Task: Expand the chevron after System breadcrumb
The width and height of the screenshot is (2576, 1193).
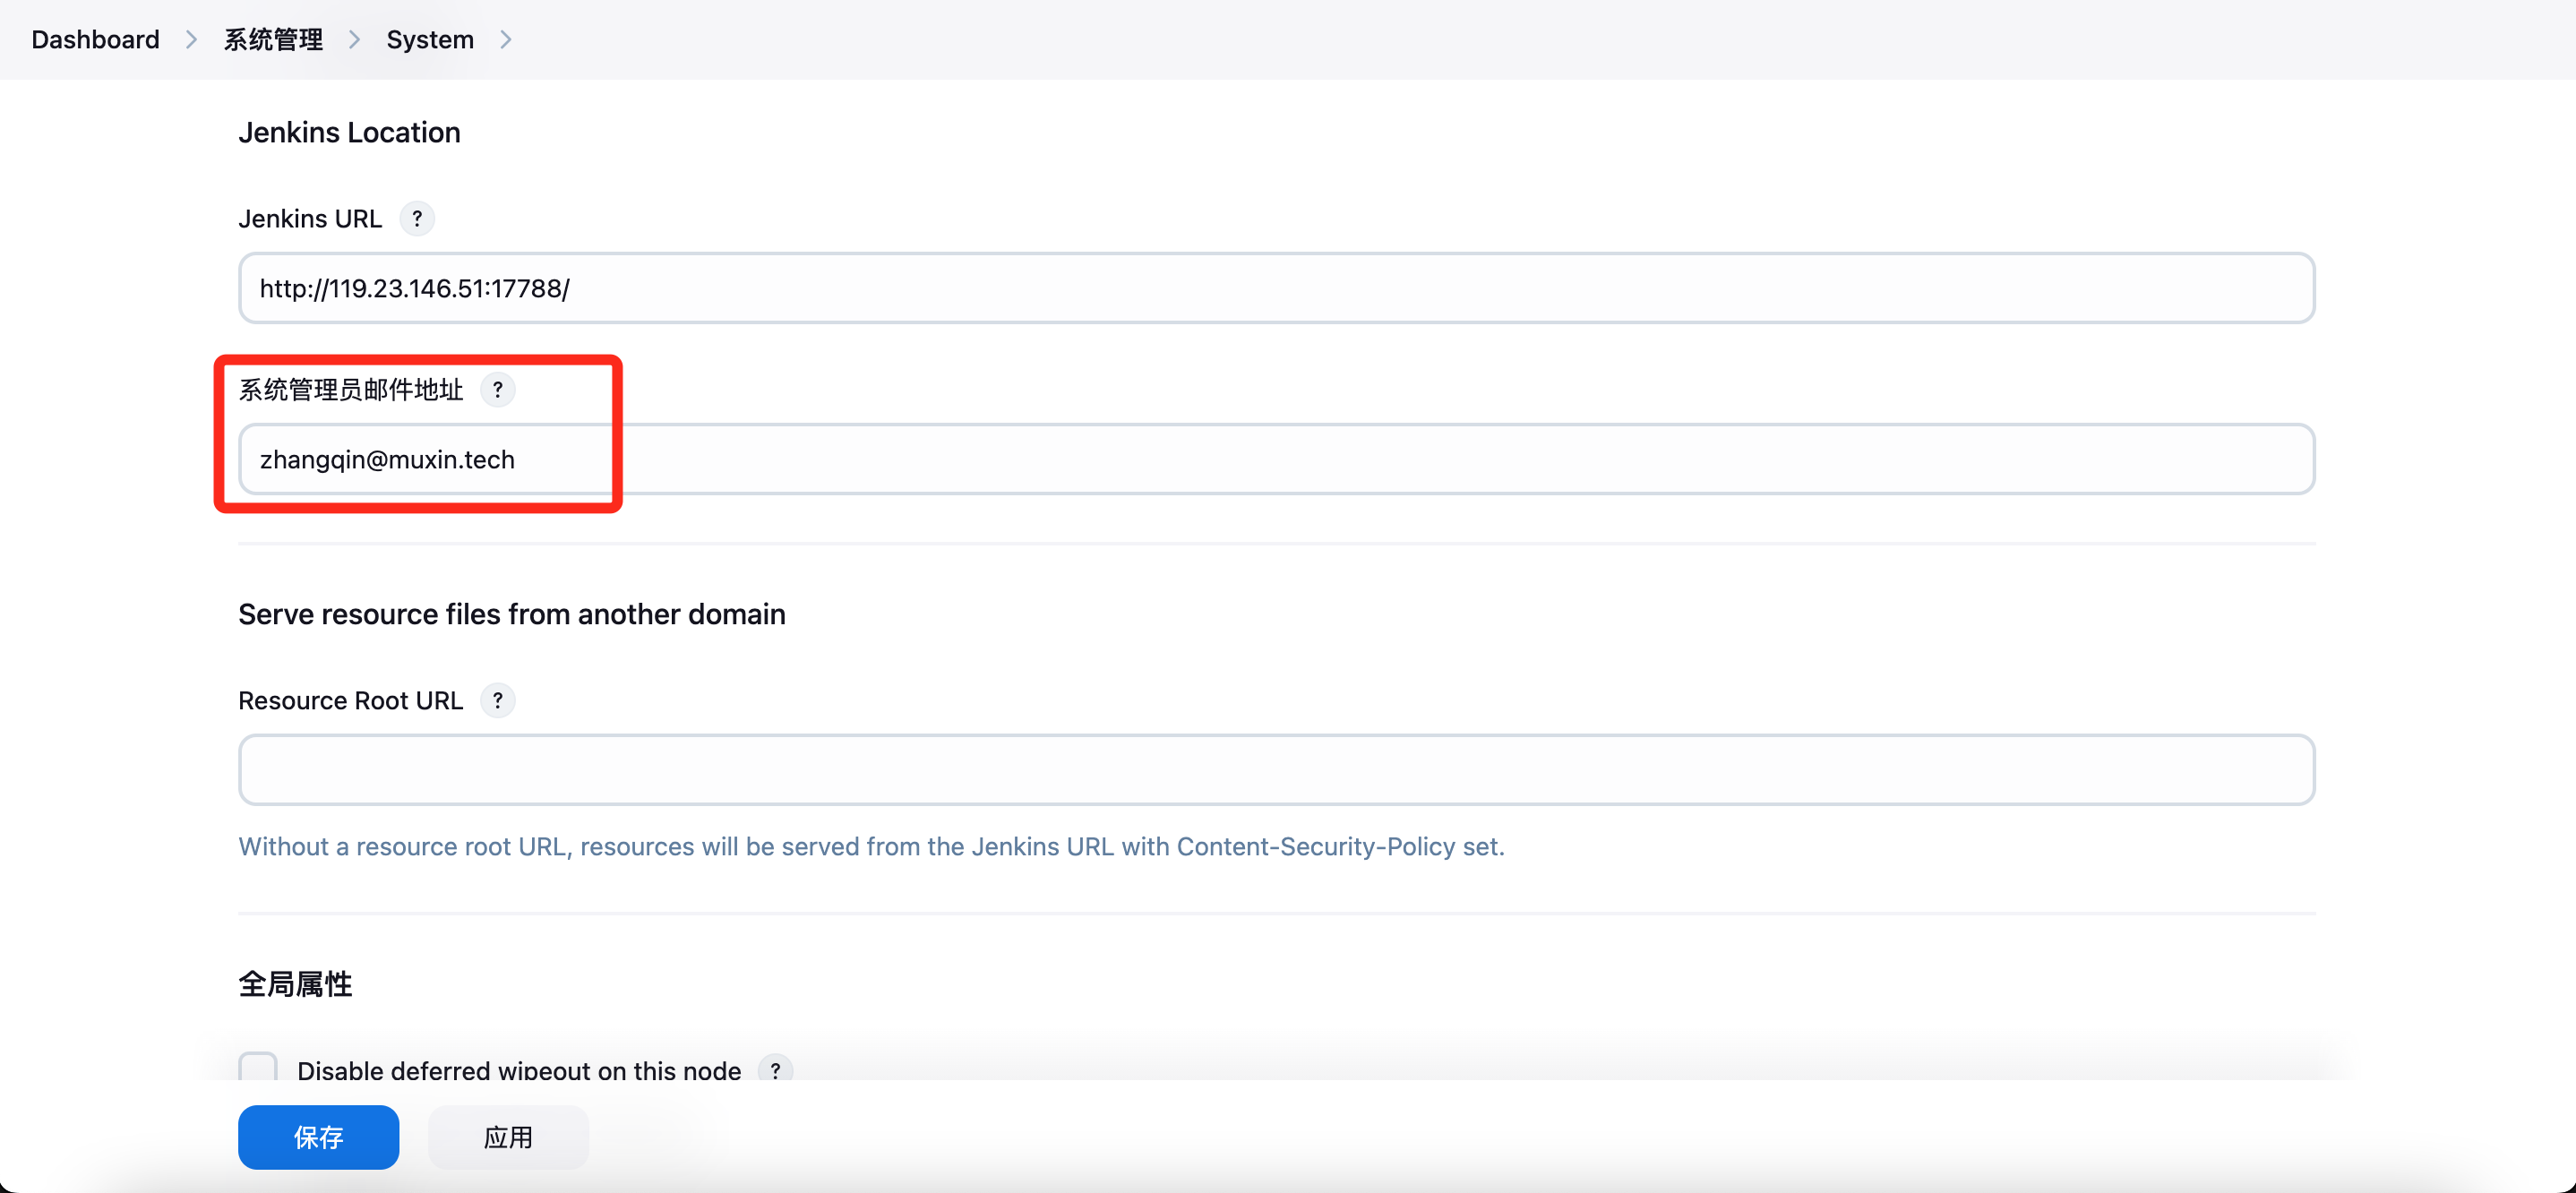Action: tap(506, 39)
